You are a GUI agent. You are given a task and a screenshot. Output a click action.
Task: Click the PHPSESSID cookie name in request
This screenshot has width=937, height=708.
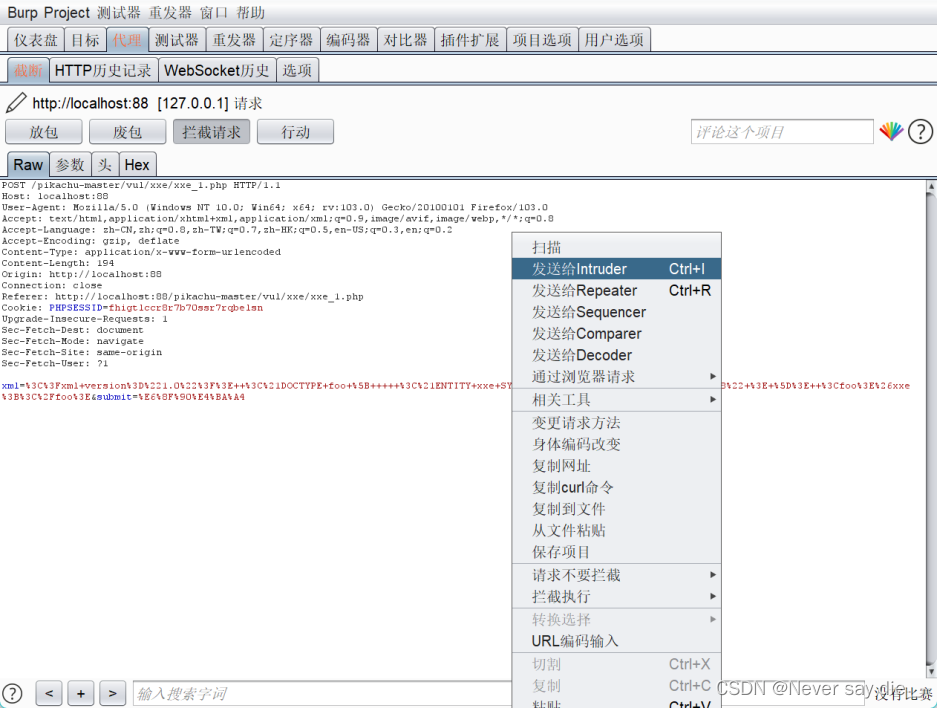click(76, 308)
